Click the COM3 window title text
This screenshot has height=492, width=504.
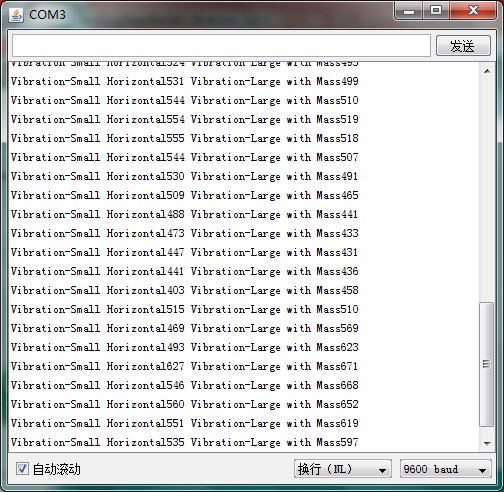(47, 15)
